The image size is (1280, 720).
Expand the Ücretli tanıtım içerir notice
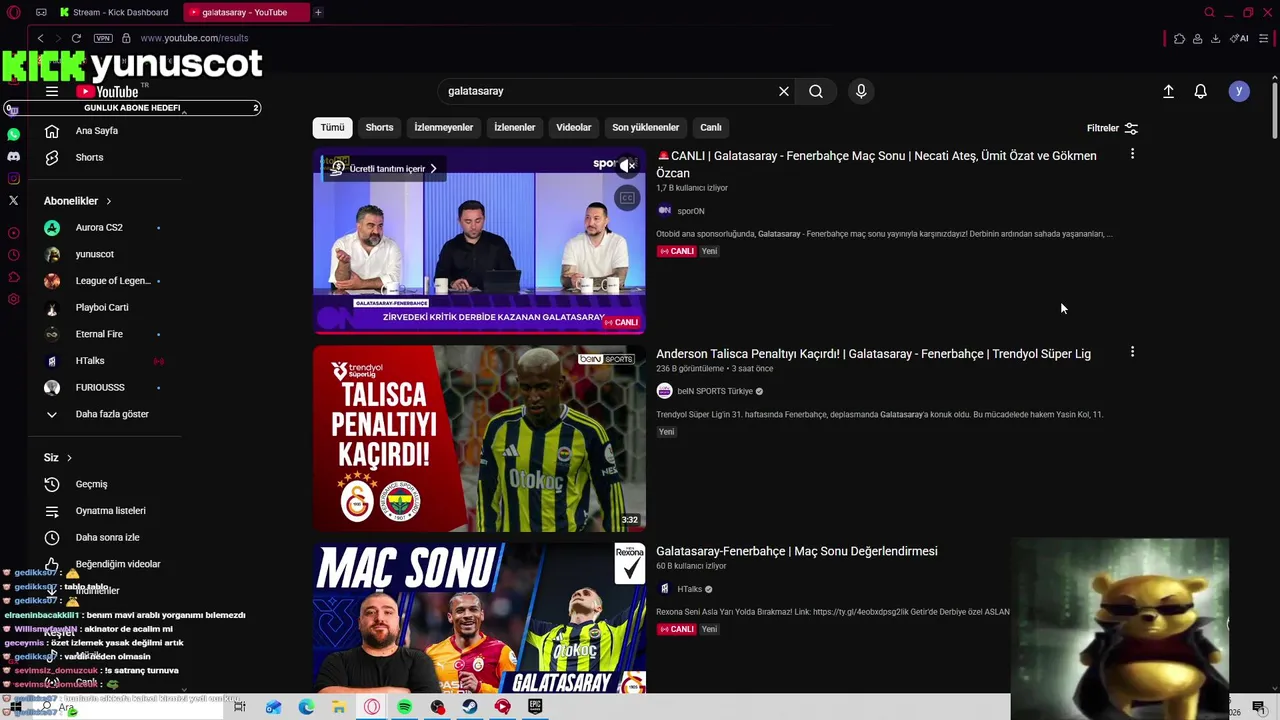[385, 168]
